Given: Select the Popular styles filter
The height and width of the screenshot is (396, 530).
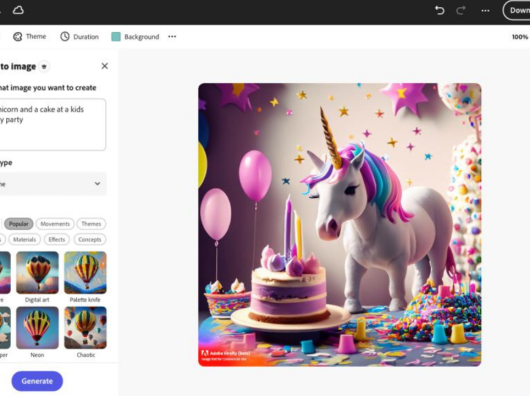Looking at the screenshot, I should tap(19, 224).
